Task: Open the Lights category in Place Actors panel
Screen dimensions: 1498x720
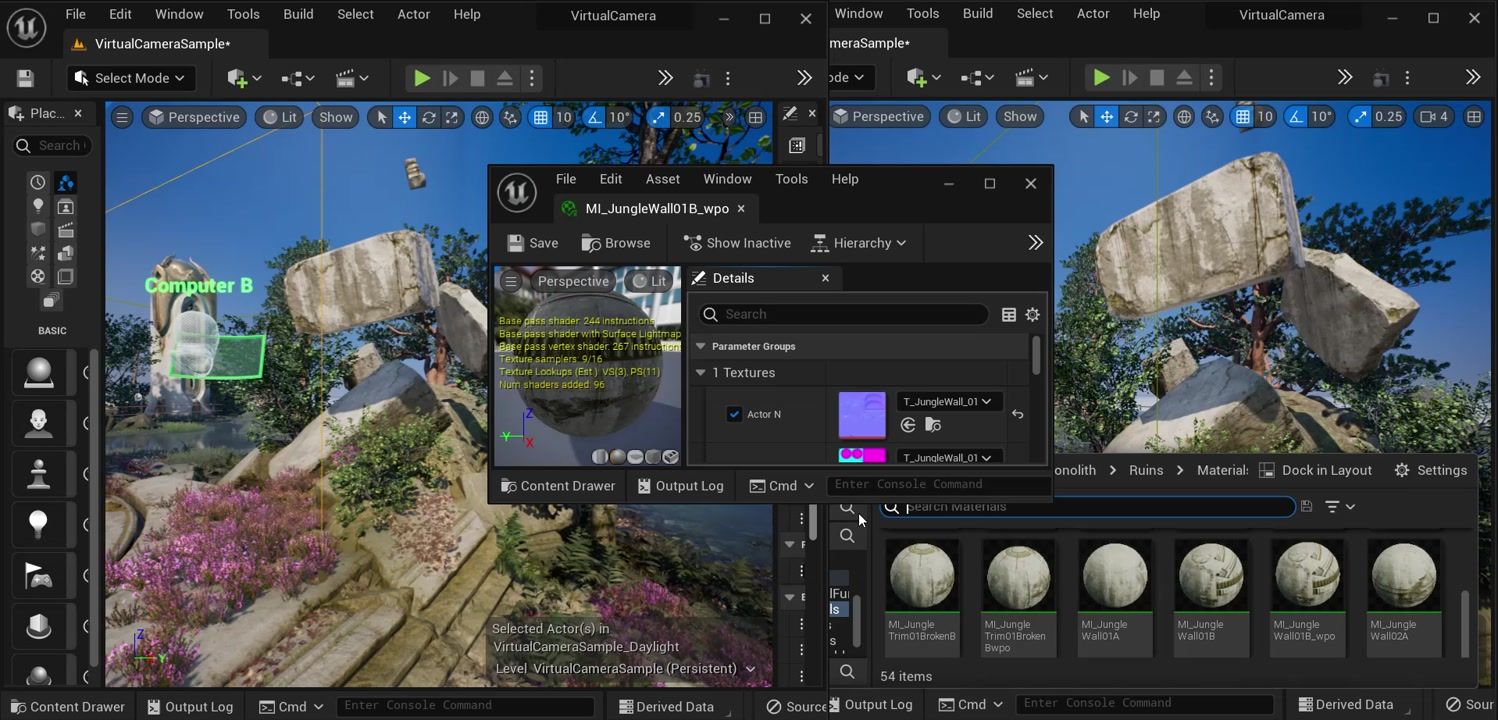Action: tap(38, 205)
